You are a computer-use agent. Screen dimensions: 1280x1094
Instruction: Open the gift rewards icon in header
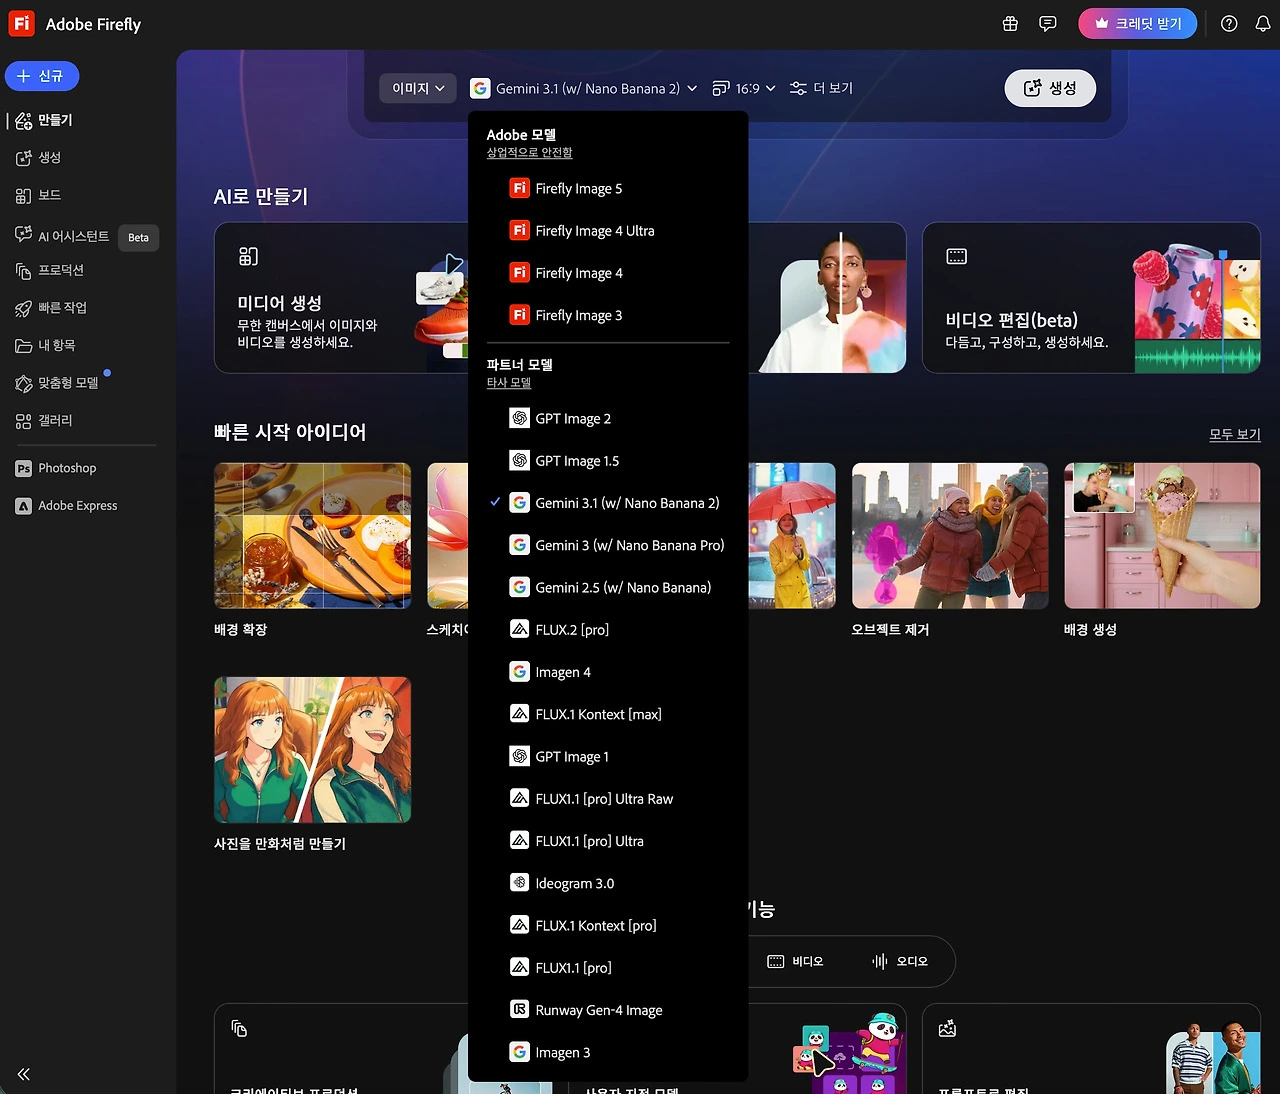pyautogui.click(x=1010, y=24)
